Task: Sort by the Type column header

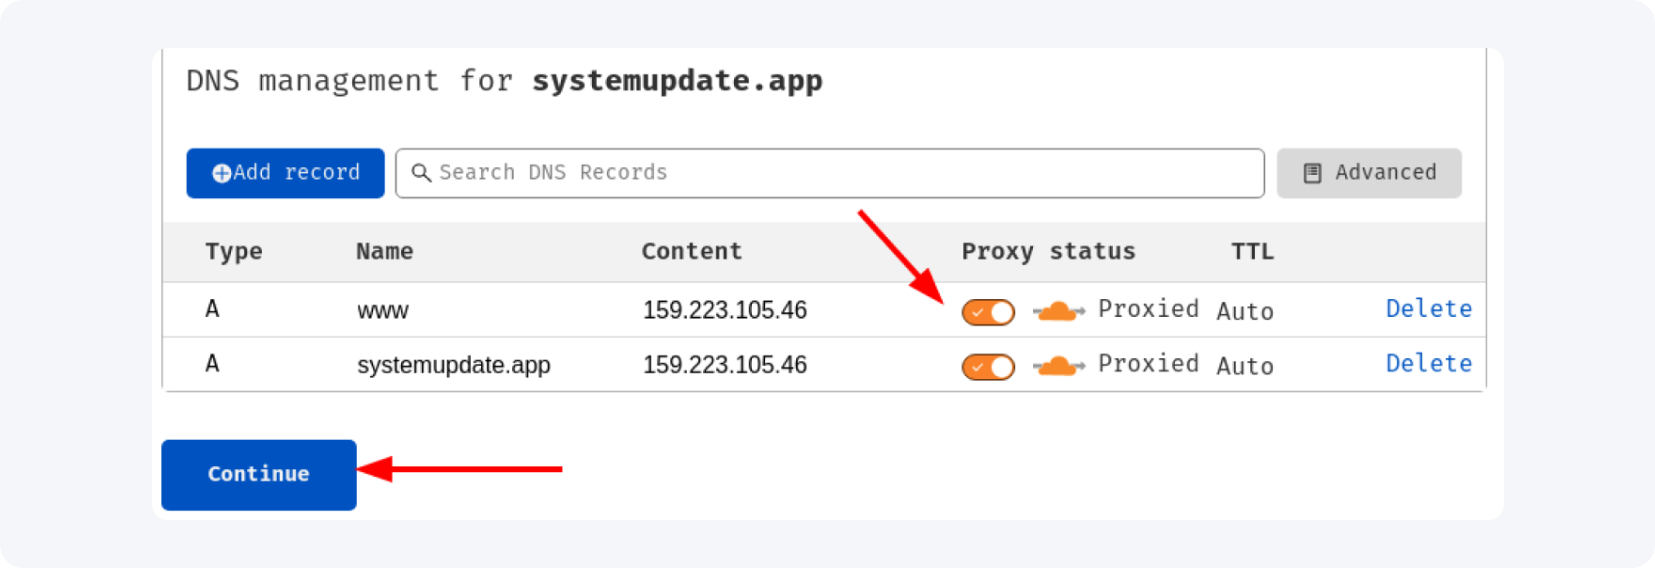Action: click(234, 252)
